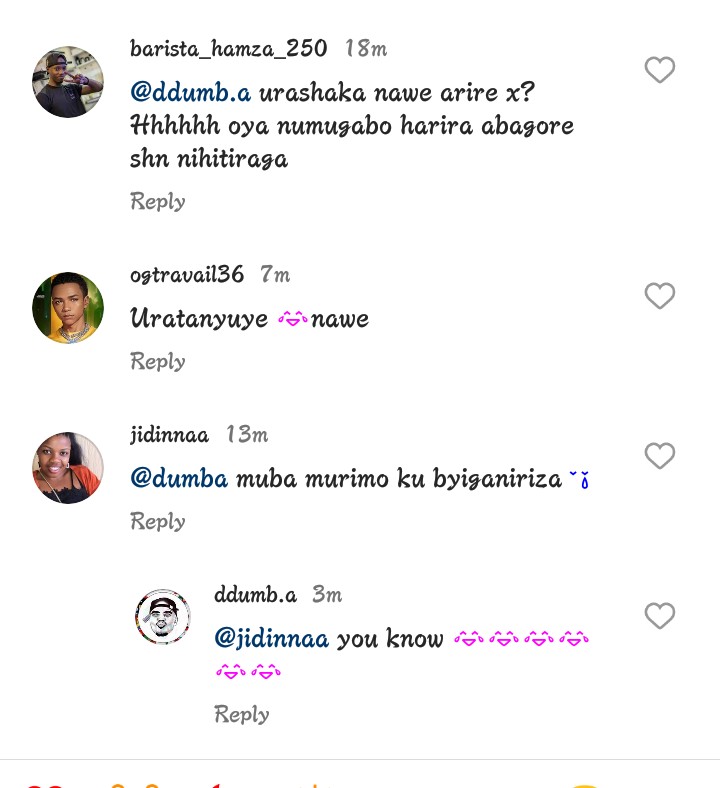Like barista_hamza_250's comment with the heart
Image resolution: width=720 pixels, height=788 pixels.
659,70
